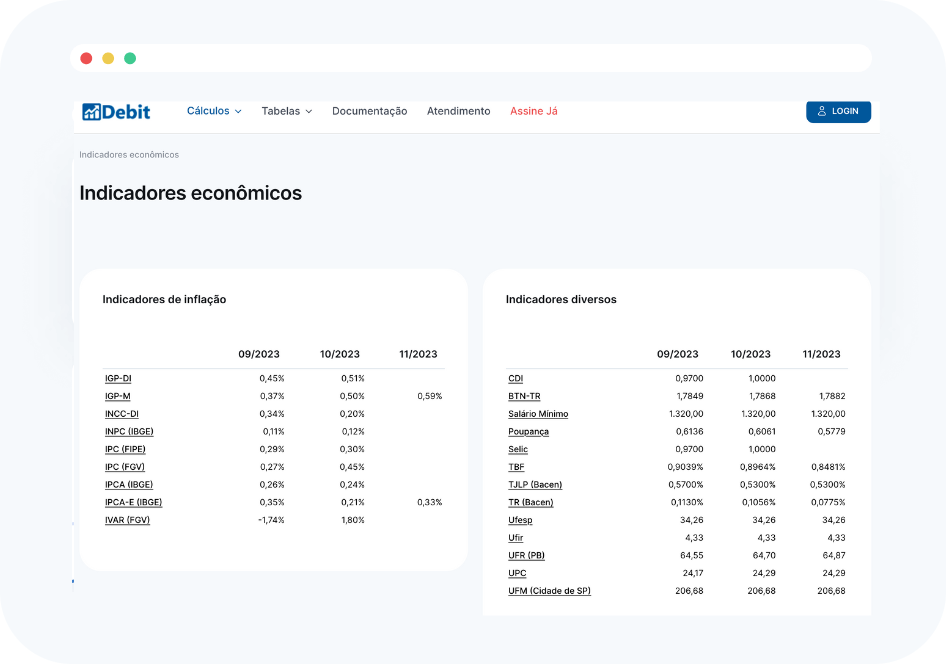Click the green window maximize dot

(130, 58)
